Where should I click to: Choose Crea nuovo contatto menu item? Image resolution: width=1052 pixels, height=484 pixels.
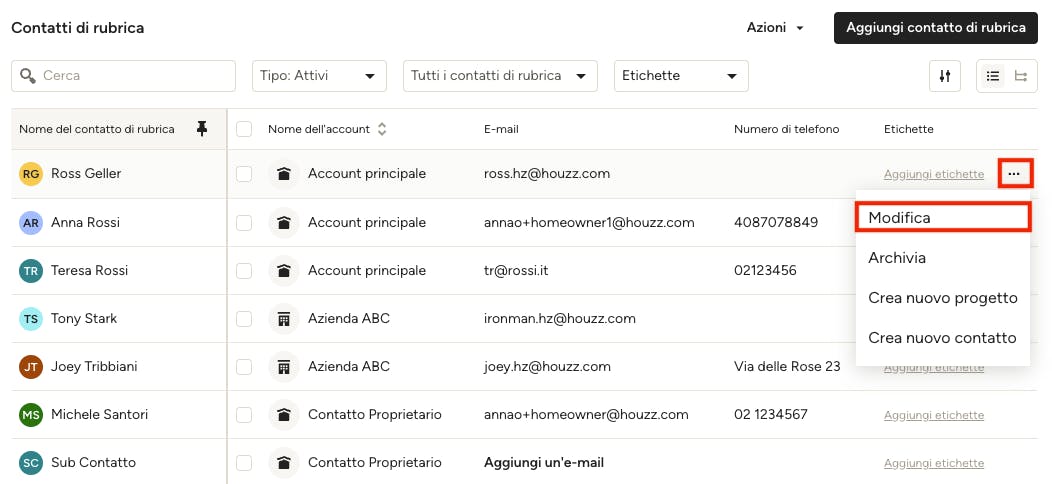point(943,338)
